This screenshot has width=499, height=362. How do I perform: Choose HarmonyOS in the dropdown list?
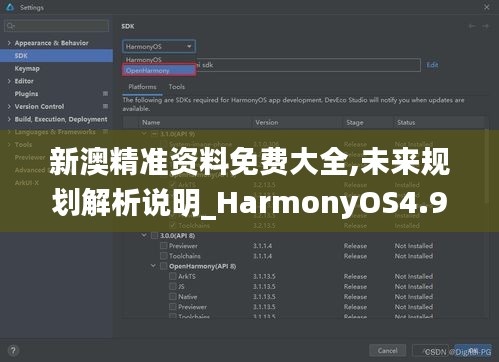(x=159, y=60)
